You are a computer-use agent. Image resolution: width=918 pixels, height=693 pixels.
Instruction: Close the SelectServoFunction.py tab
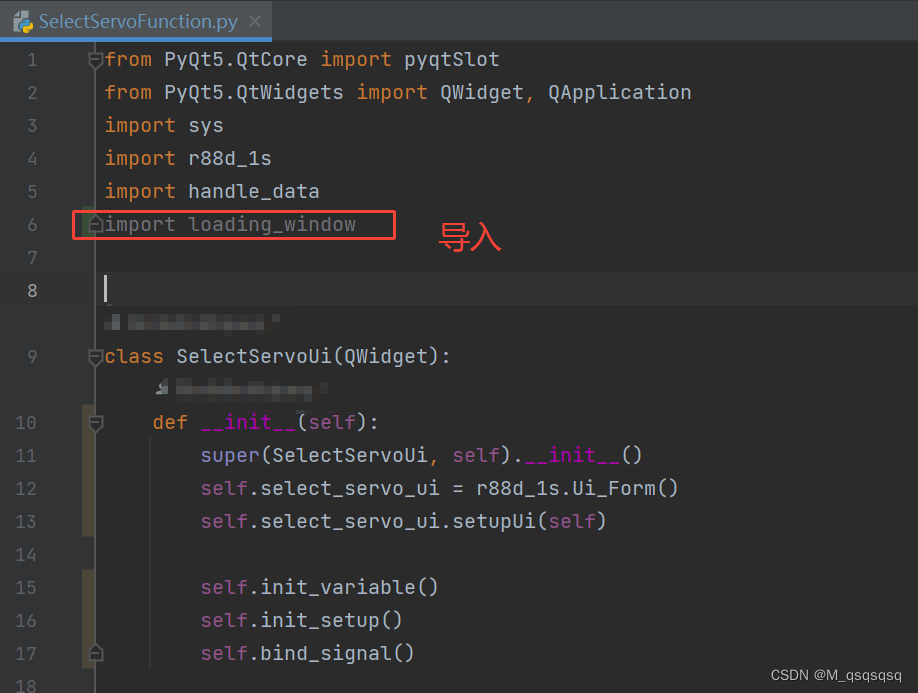click(x=254, y=20)
